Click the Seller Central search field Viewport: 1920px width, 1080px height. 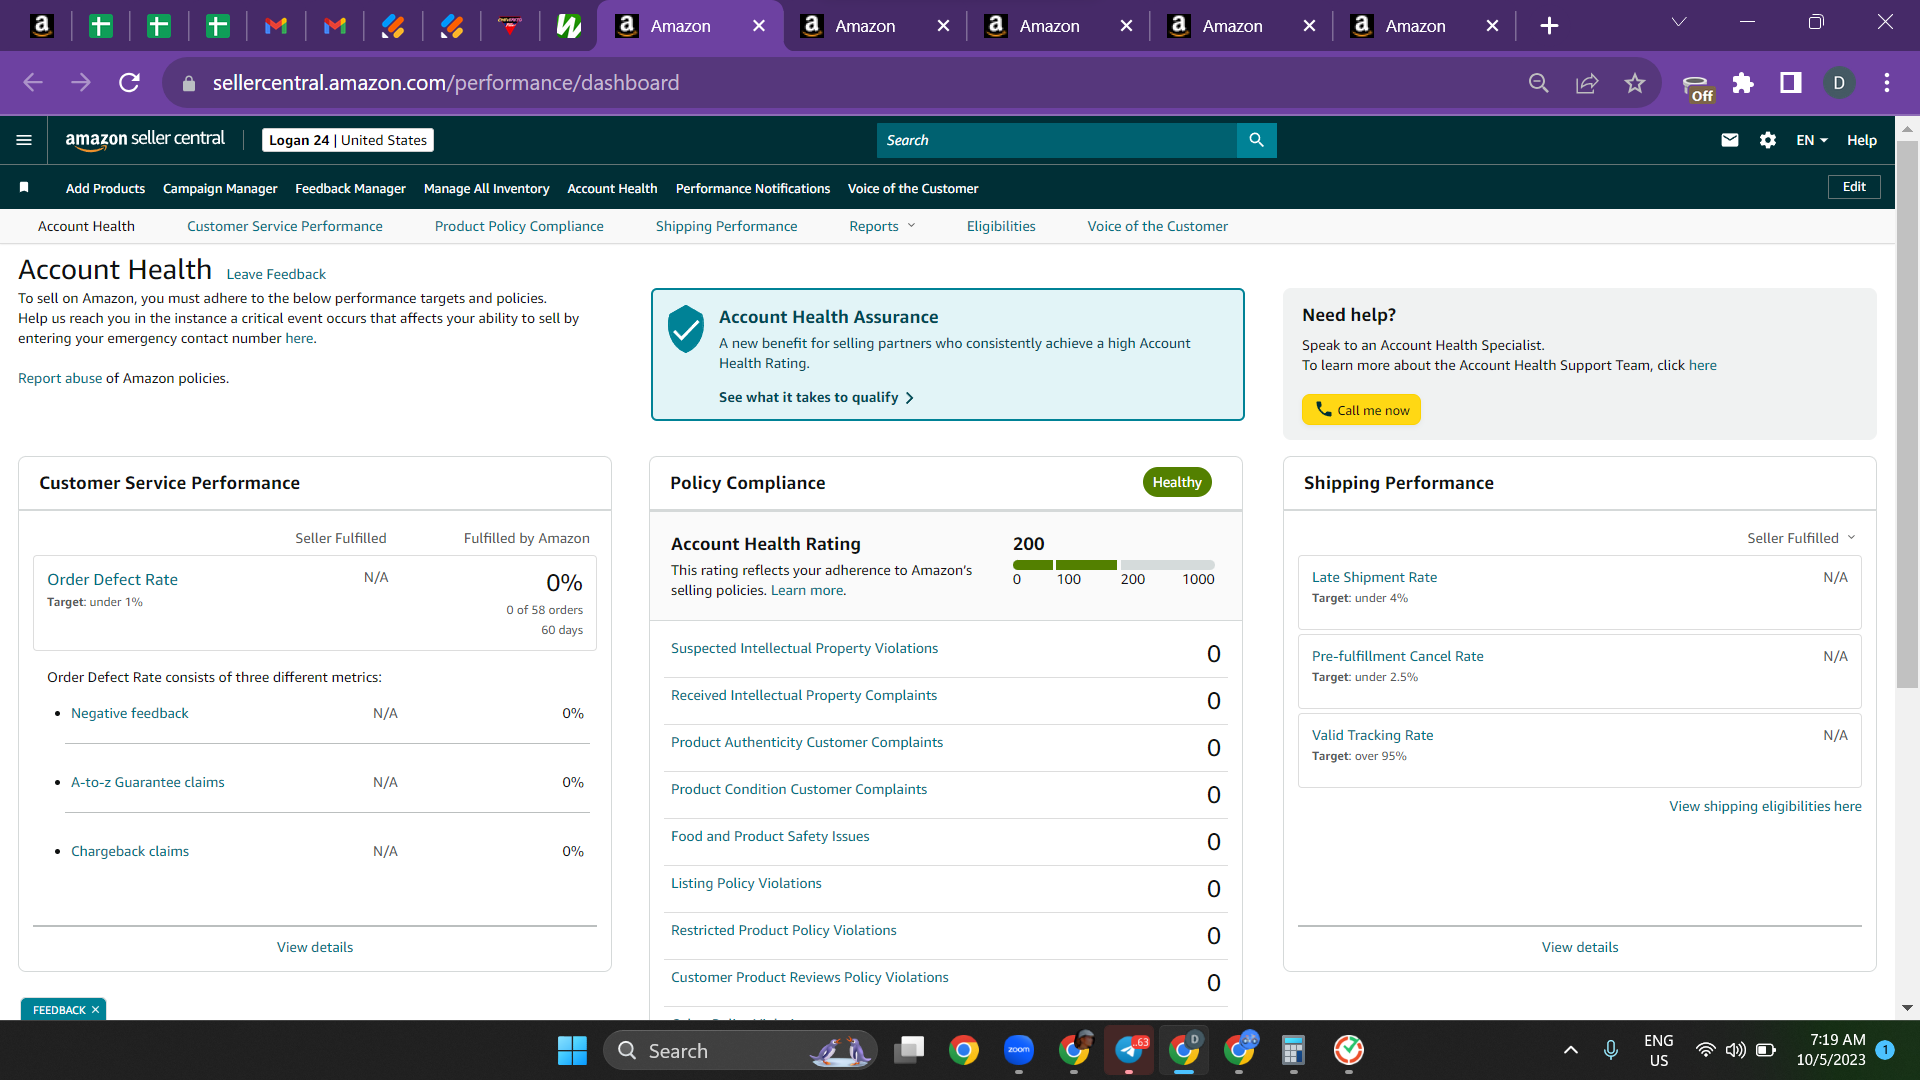pyautogui.click(x=1057, y=140)
